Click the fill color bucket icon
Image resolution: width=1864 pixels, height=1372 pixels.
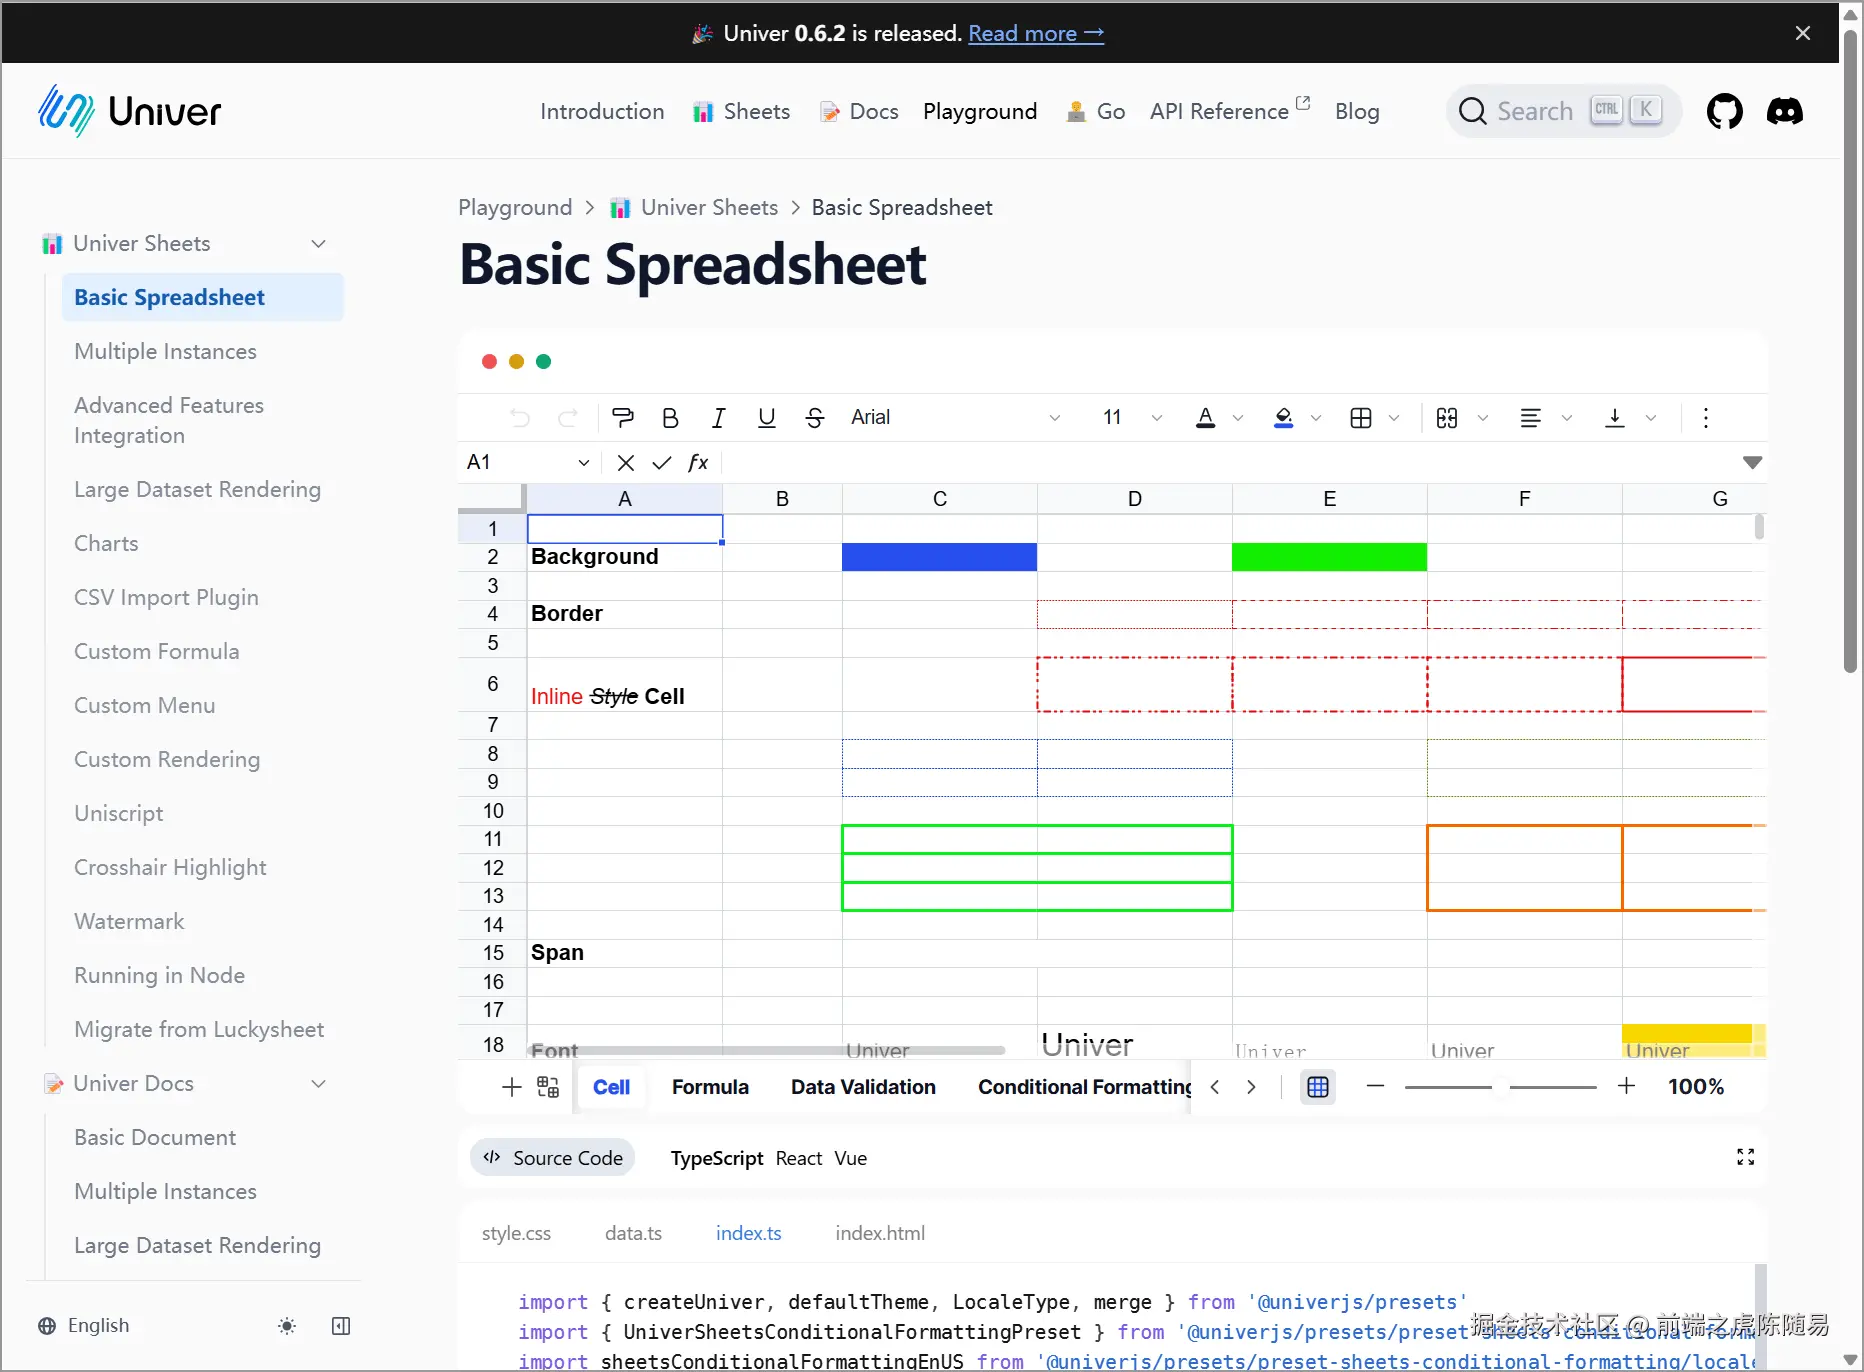click(1284, 418)
